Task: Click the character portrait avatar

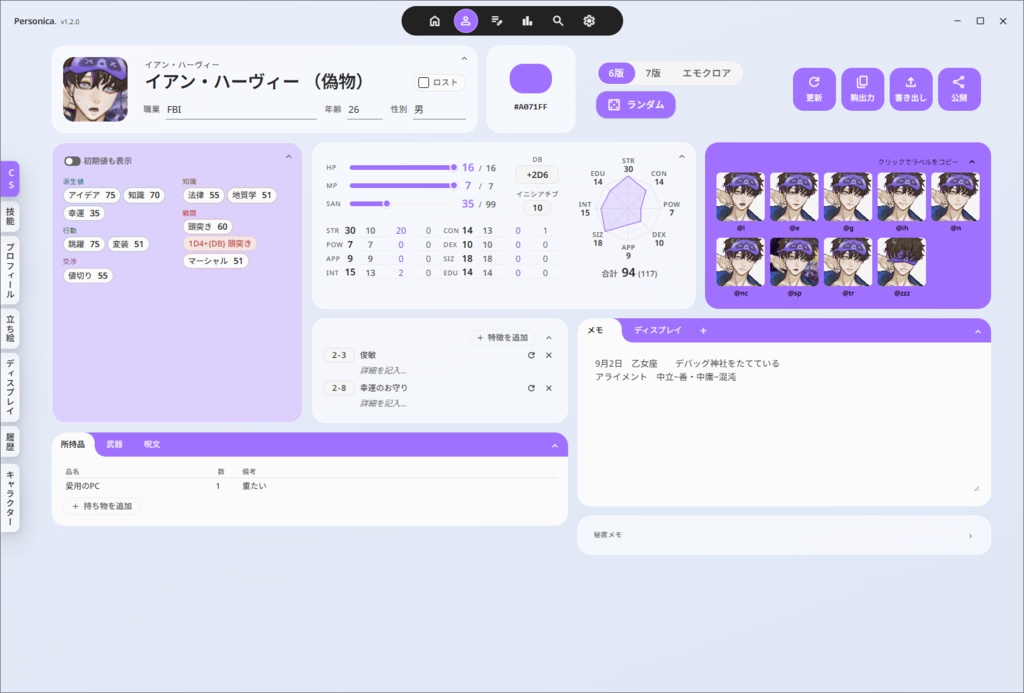Action: click(95, 89)
